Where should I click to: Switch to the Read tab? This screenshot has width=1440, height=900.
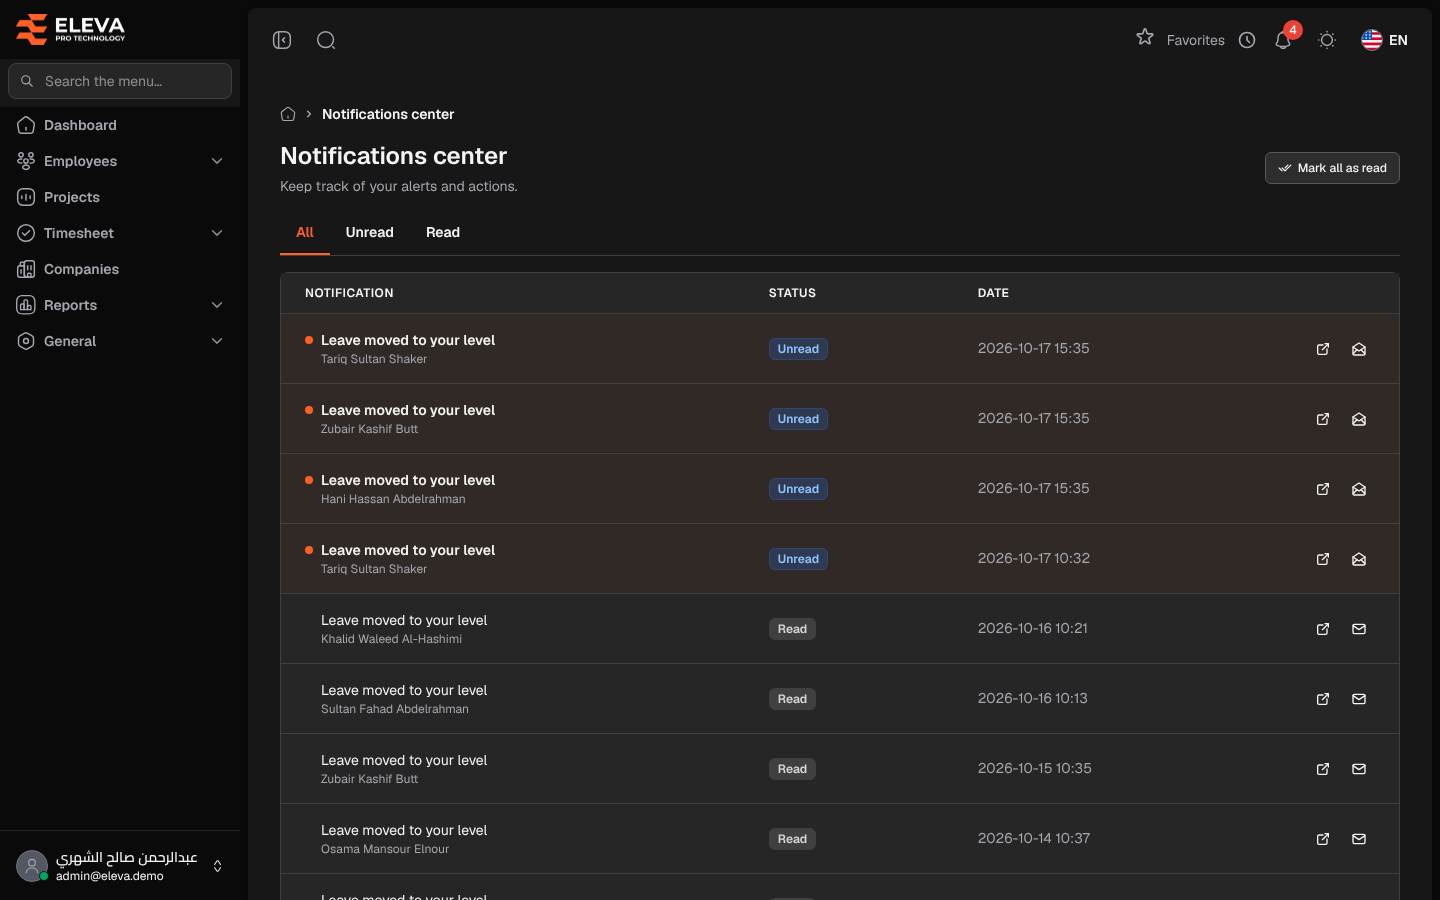tap(443, 232)
